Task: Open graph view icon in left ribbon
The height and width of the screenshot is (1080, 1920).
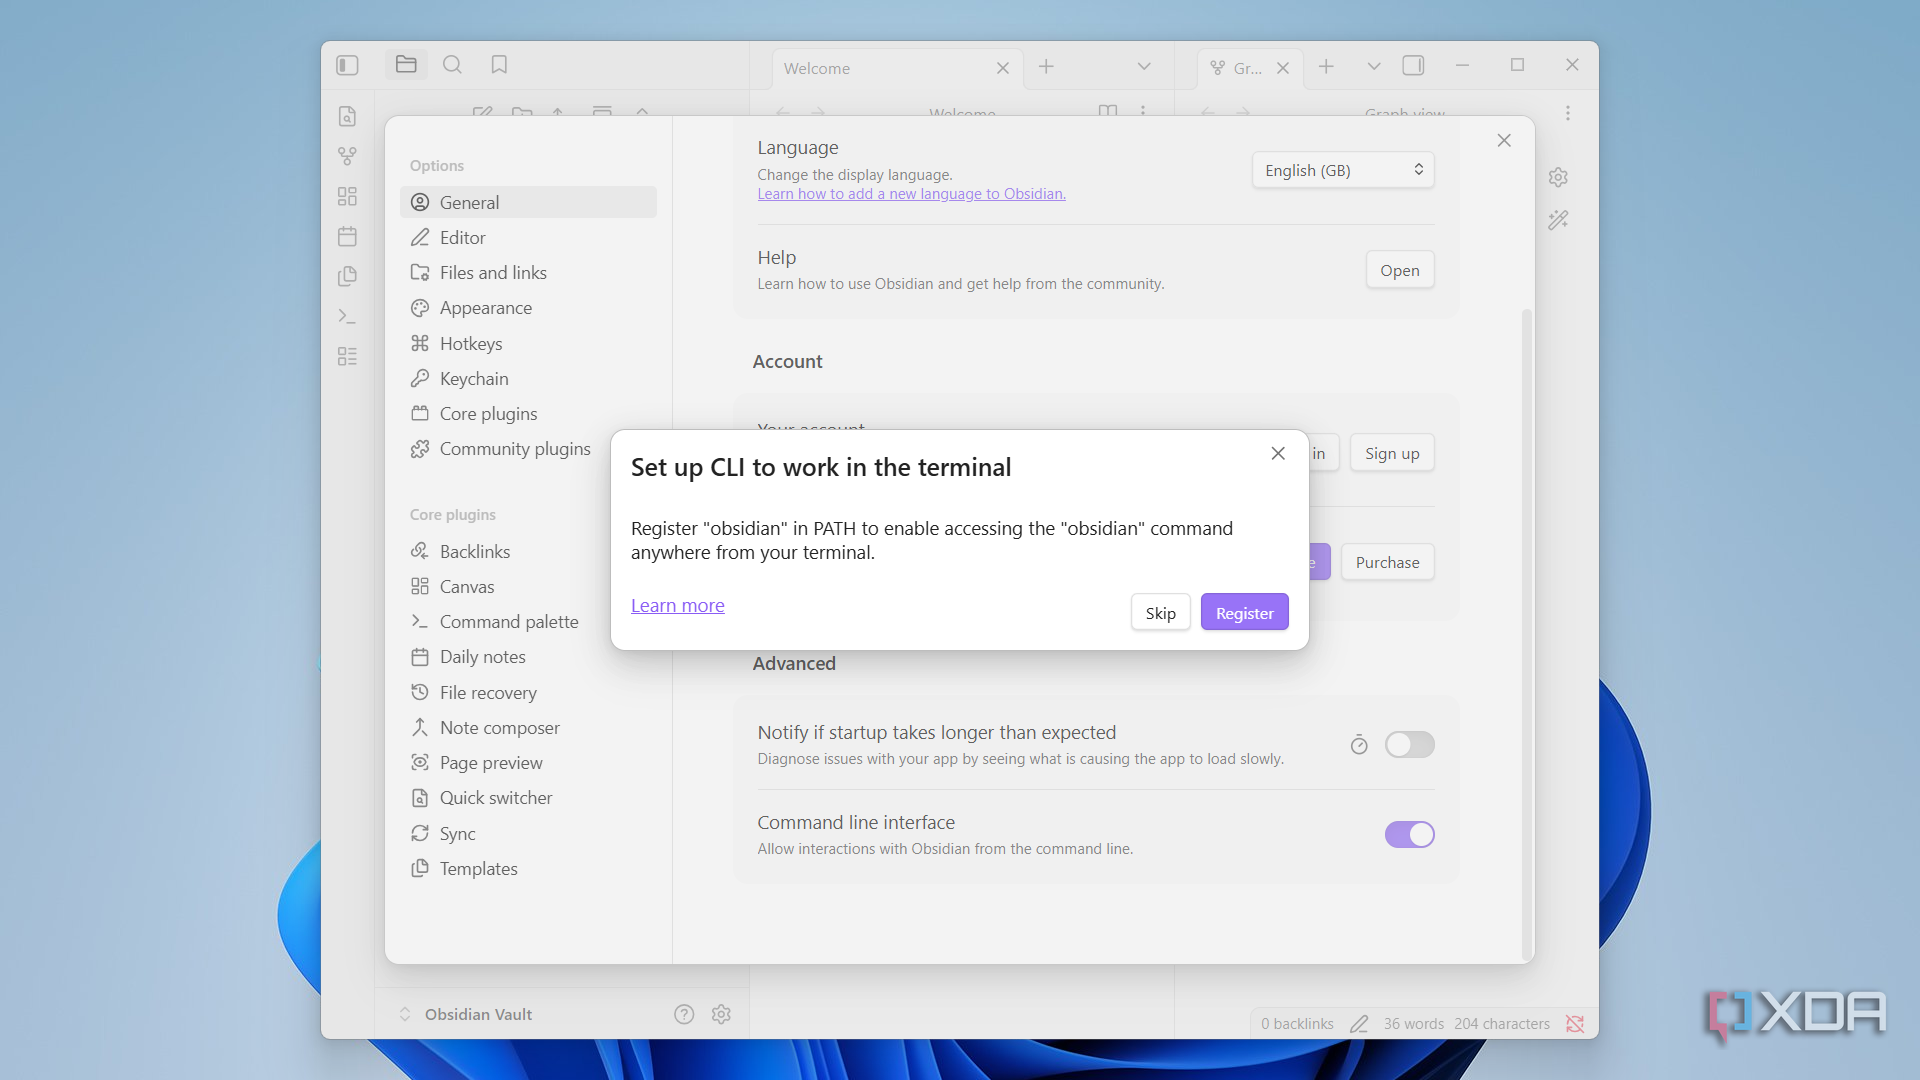Action: [347, 156]
